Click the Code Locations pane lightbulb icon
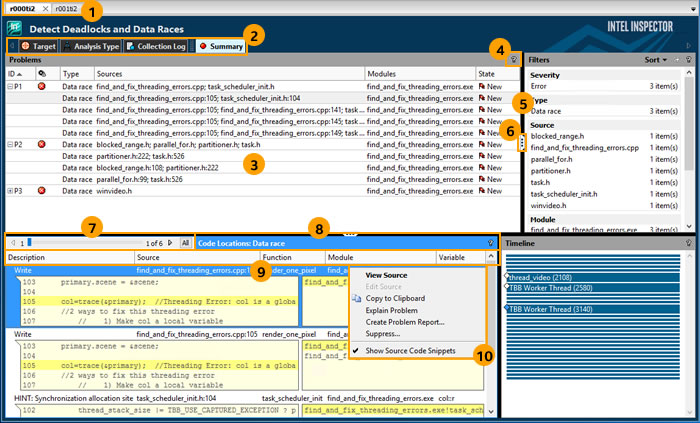 coord(490,243)
